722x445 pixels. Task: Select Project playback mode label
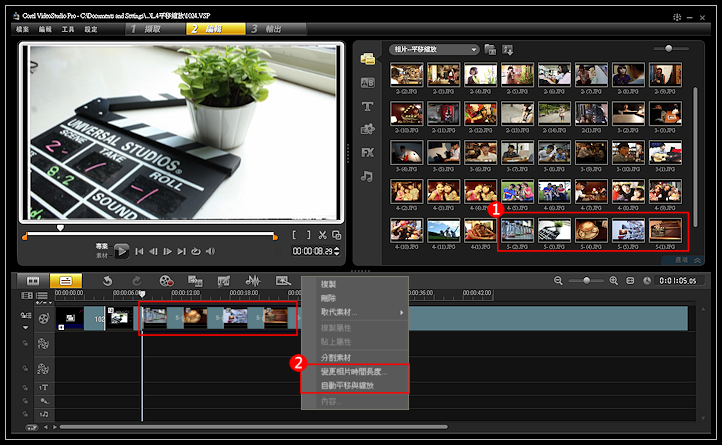coord(102,246)
